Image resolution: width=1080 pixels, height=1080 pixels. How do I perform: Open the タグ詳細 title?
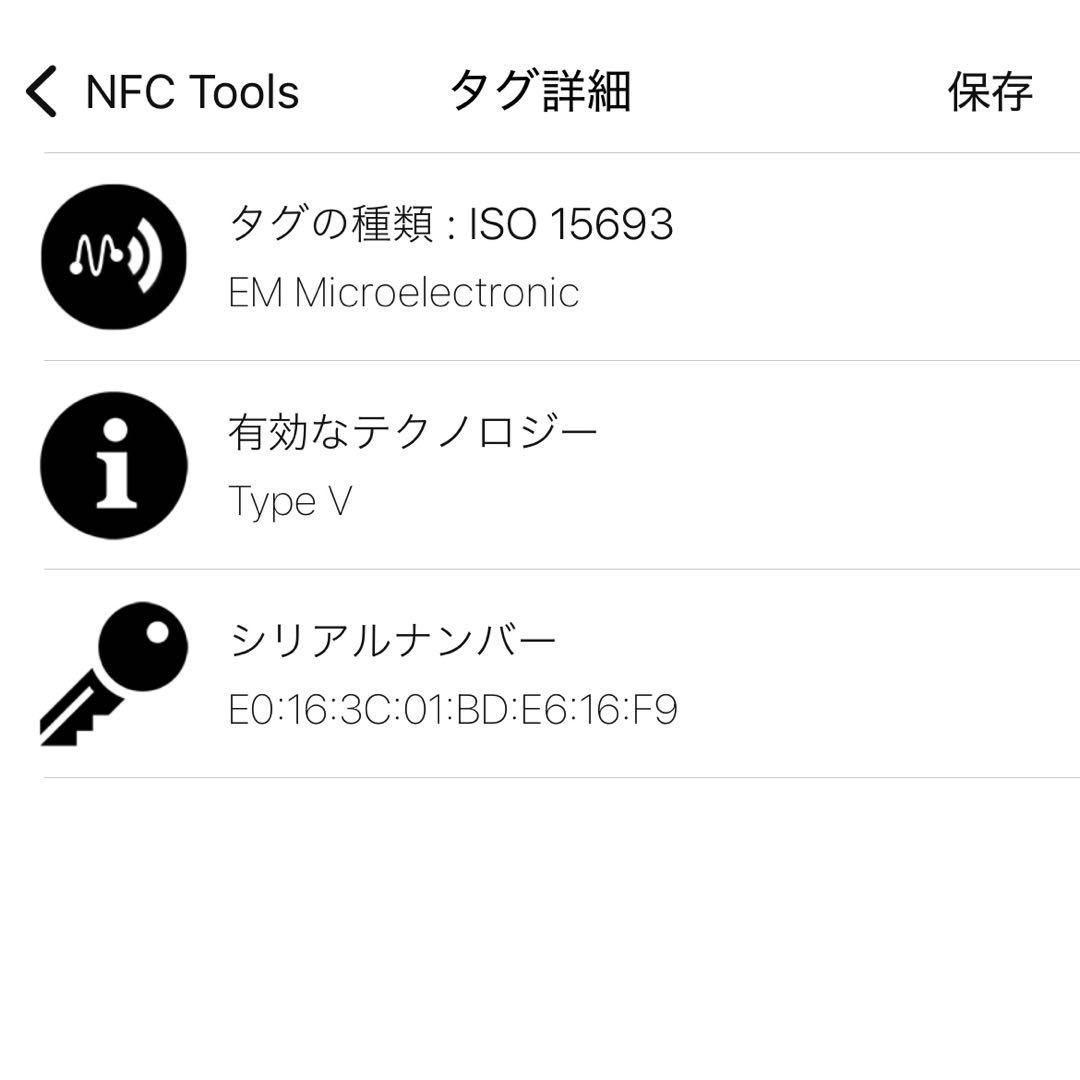point(540,90)
